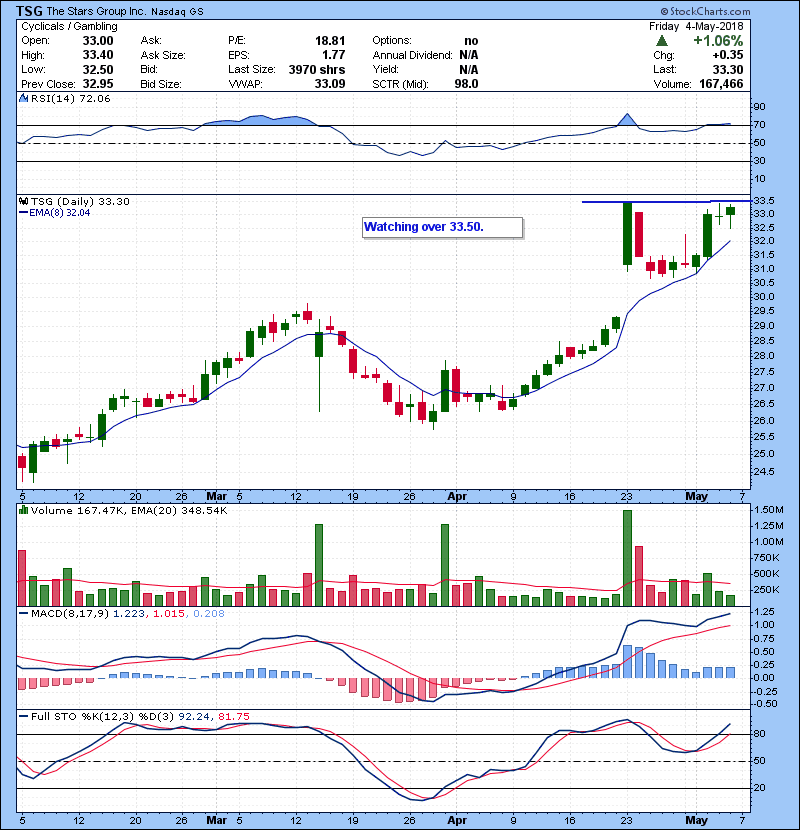The height and width of the screenshot is (830, 800).
Task: Click the +1.06% percent change
Action: pos(718,41)
